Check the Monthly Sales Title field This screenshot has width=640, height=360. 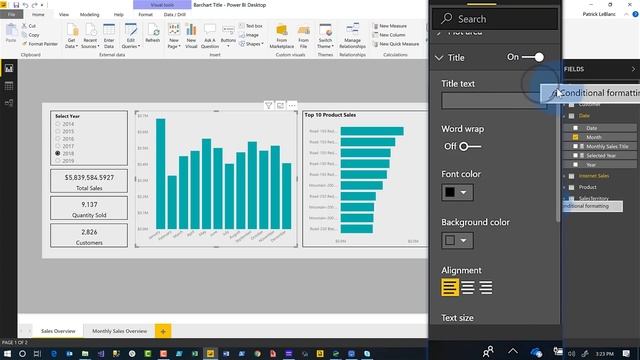576,146
